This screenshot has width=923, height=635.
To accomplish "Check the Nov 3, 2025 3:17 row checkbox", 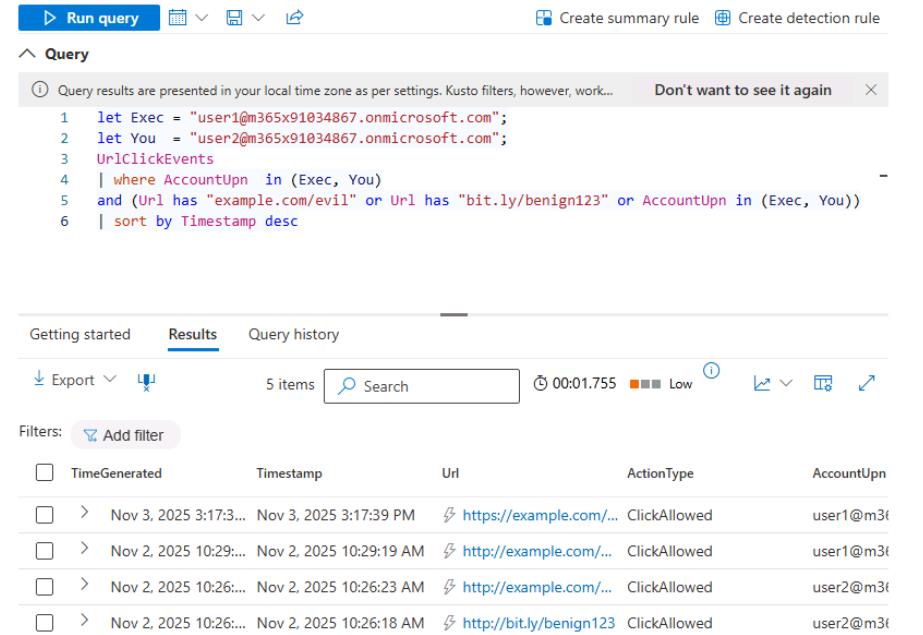I will (x=42, y=515).
